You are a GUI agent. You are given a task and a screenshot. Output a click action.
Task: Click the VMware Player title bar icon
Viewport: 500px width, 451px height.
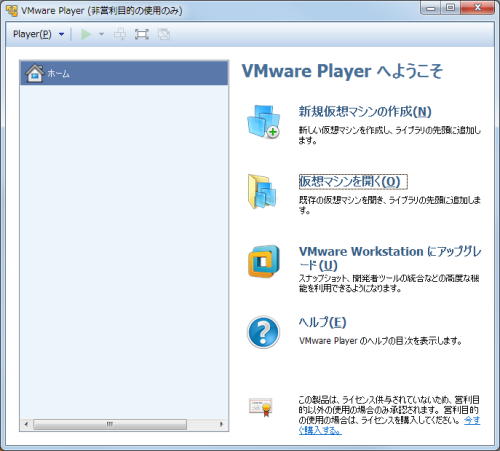[x=12, y=11]
